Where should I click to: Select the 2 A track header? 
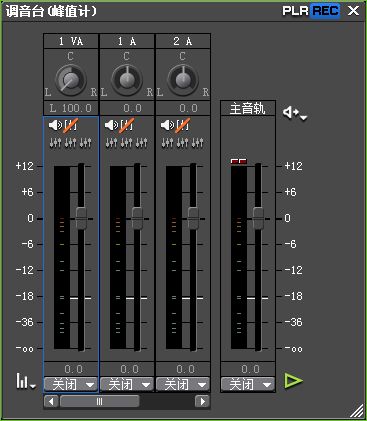(183, 41)
